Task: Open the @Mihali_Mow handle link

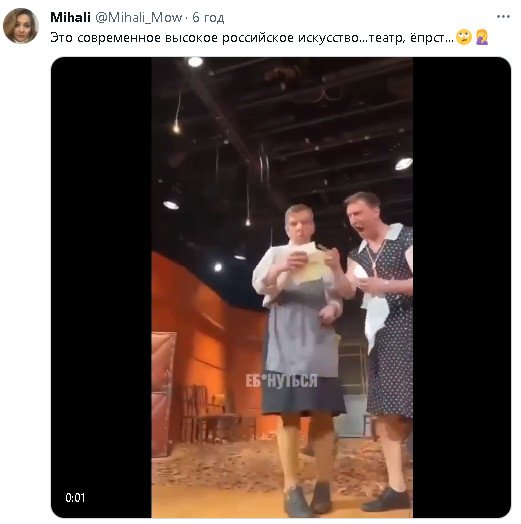Action: pos(138,17)
